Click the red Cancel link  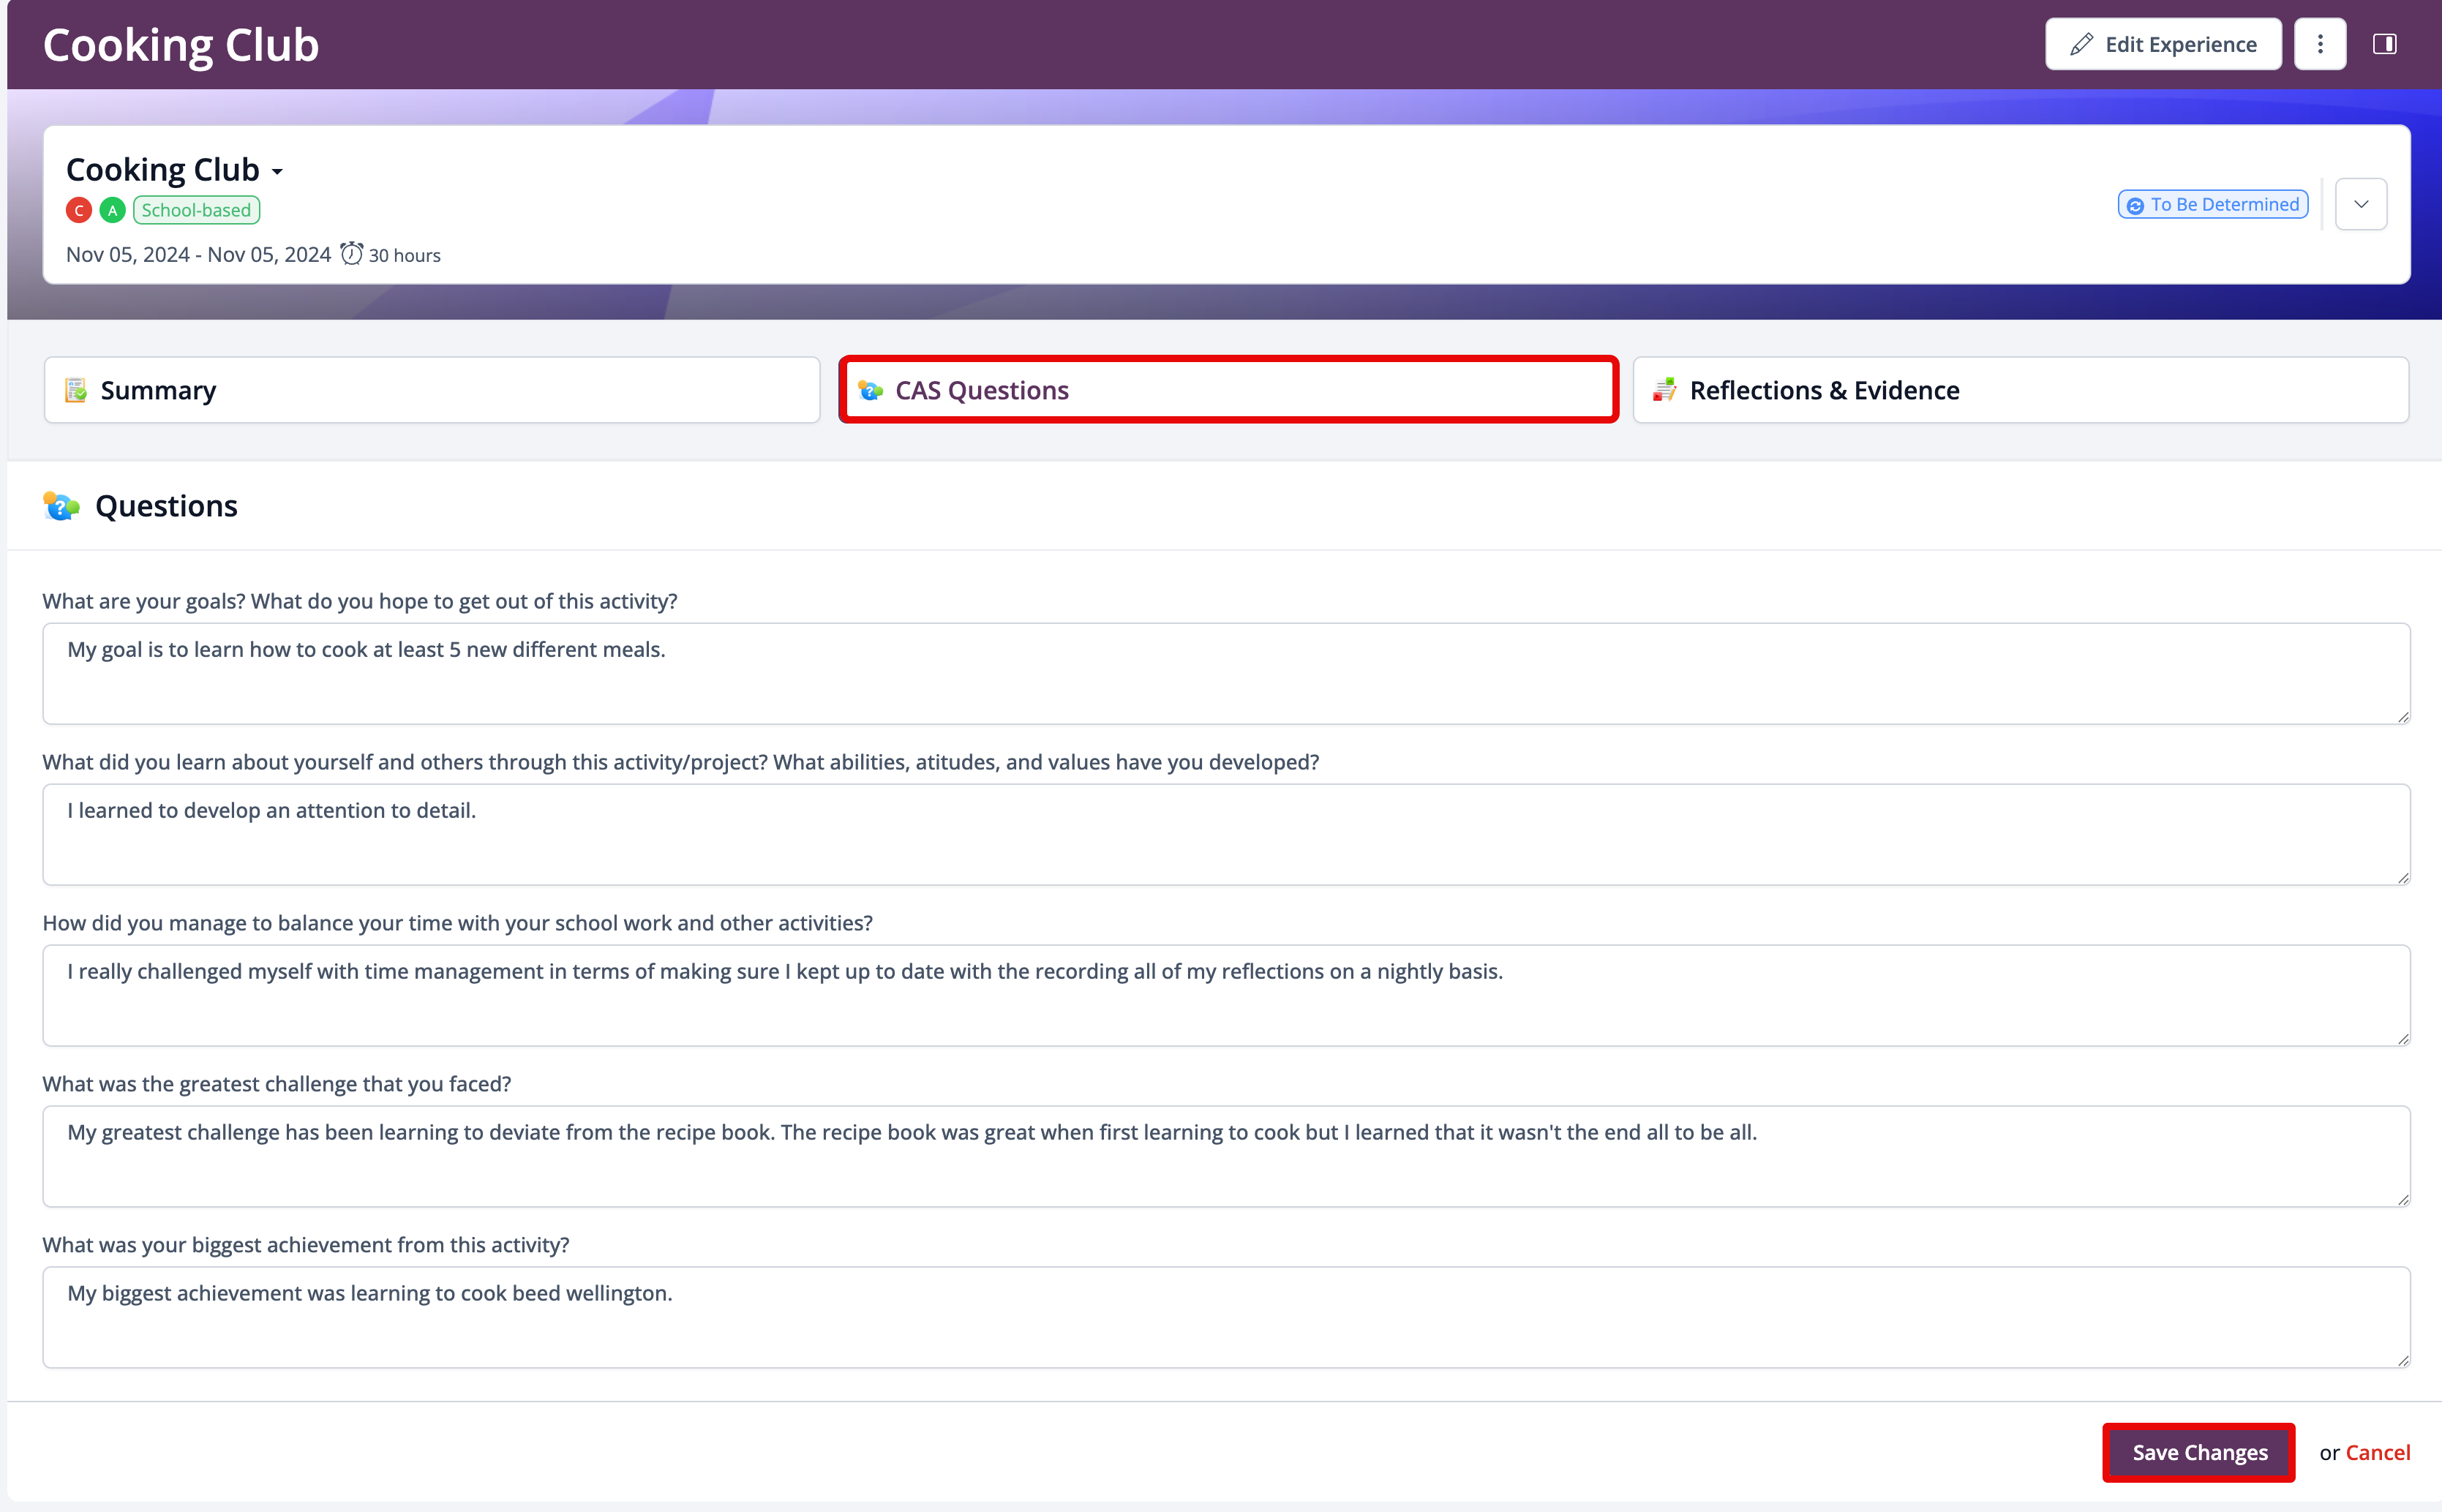coord(2377,1452)
